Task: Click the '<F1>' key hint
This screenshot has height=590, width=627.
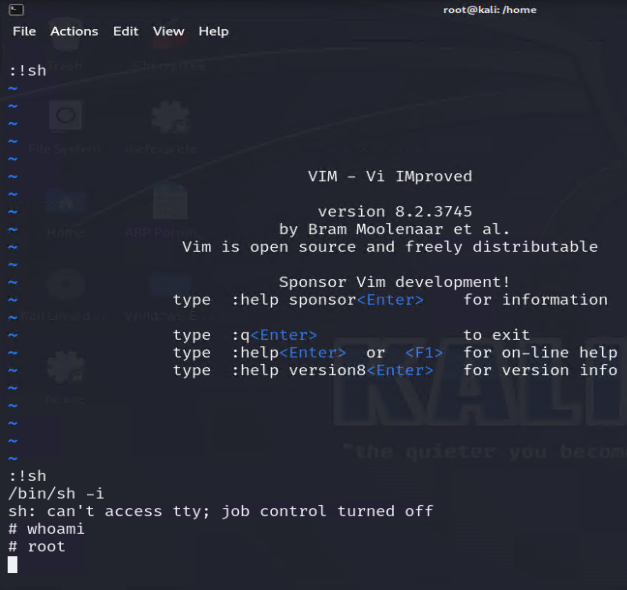Action: click(424, 352)
